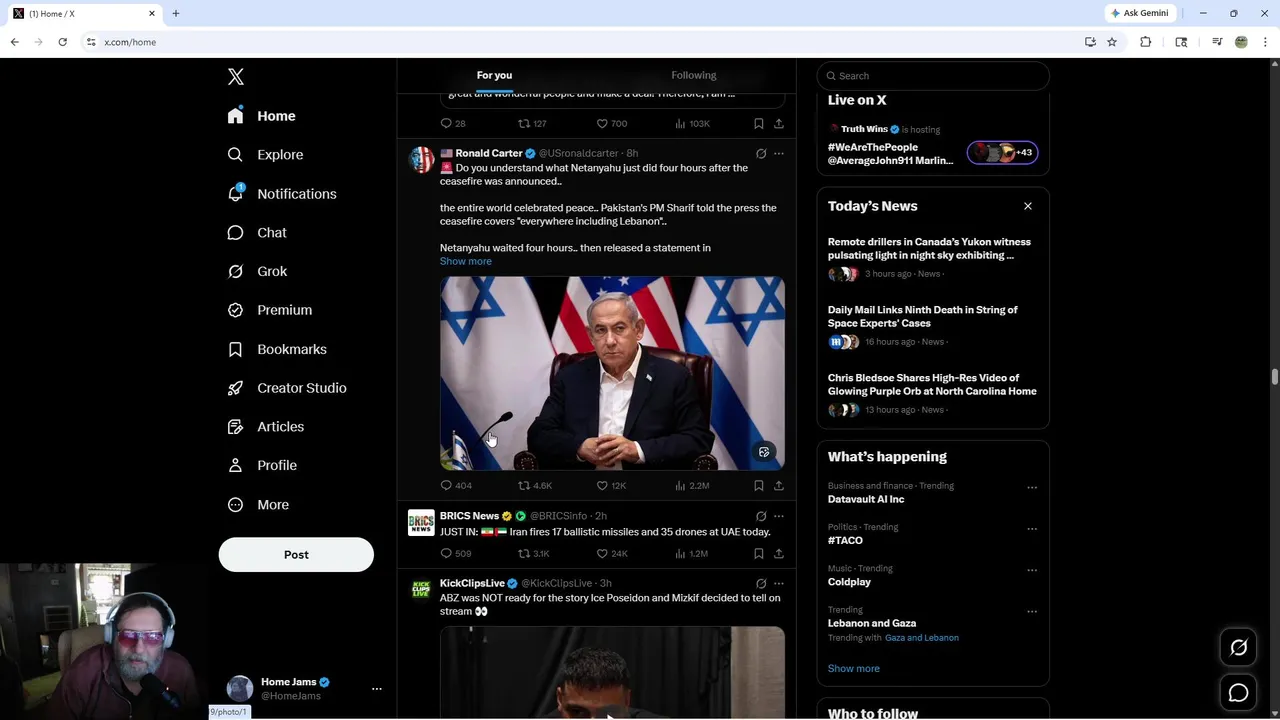Click the X logo in sidebar

236,77
